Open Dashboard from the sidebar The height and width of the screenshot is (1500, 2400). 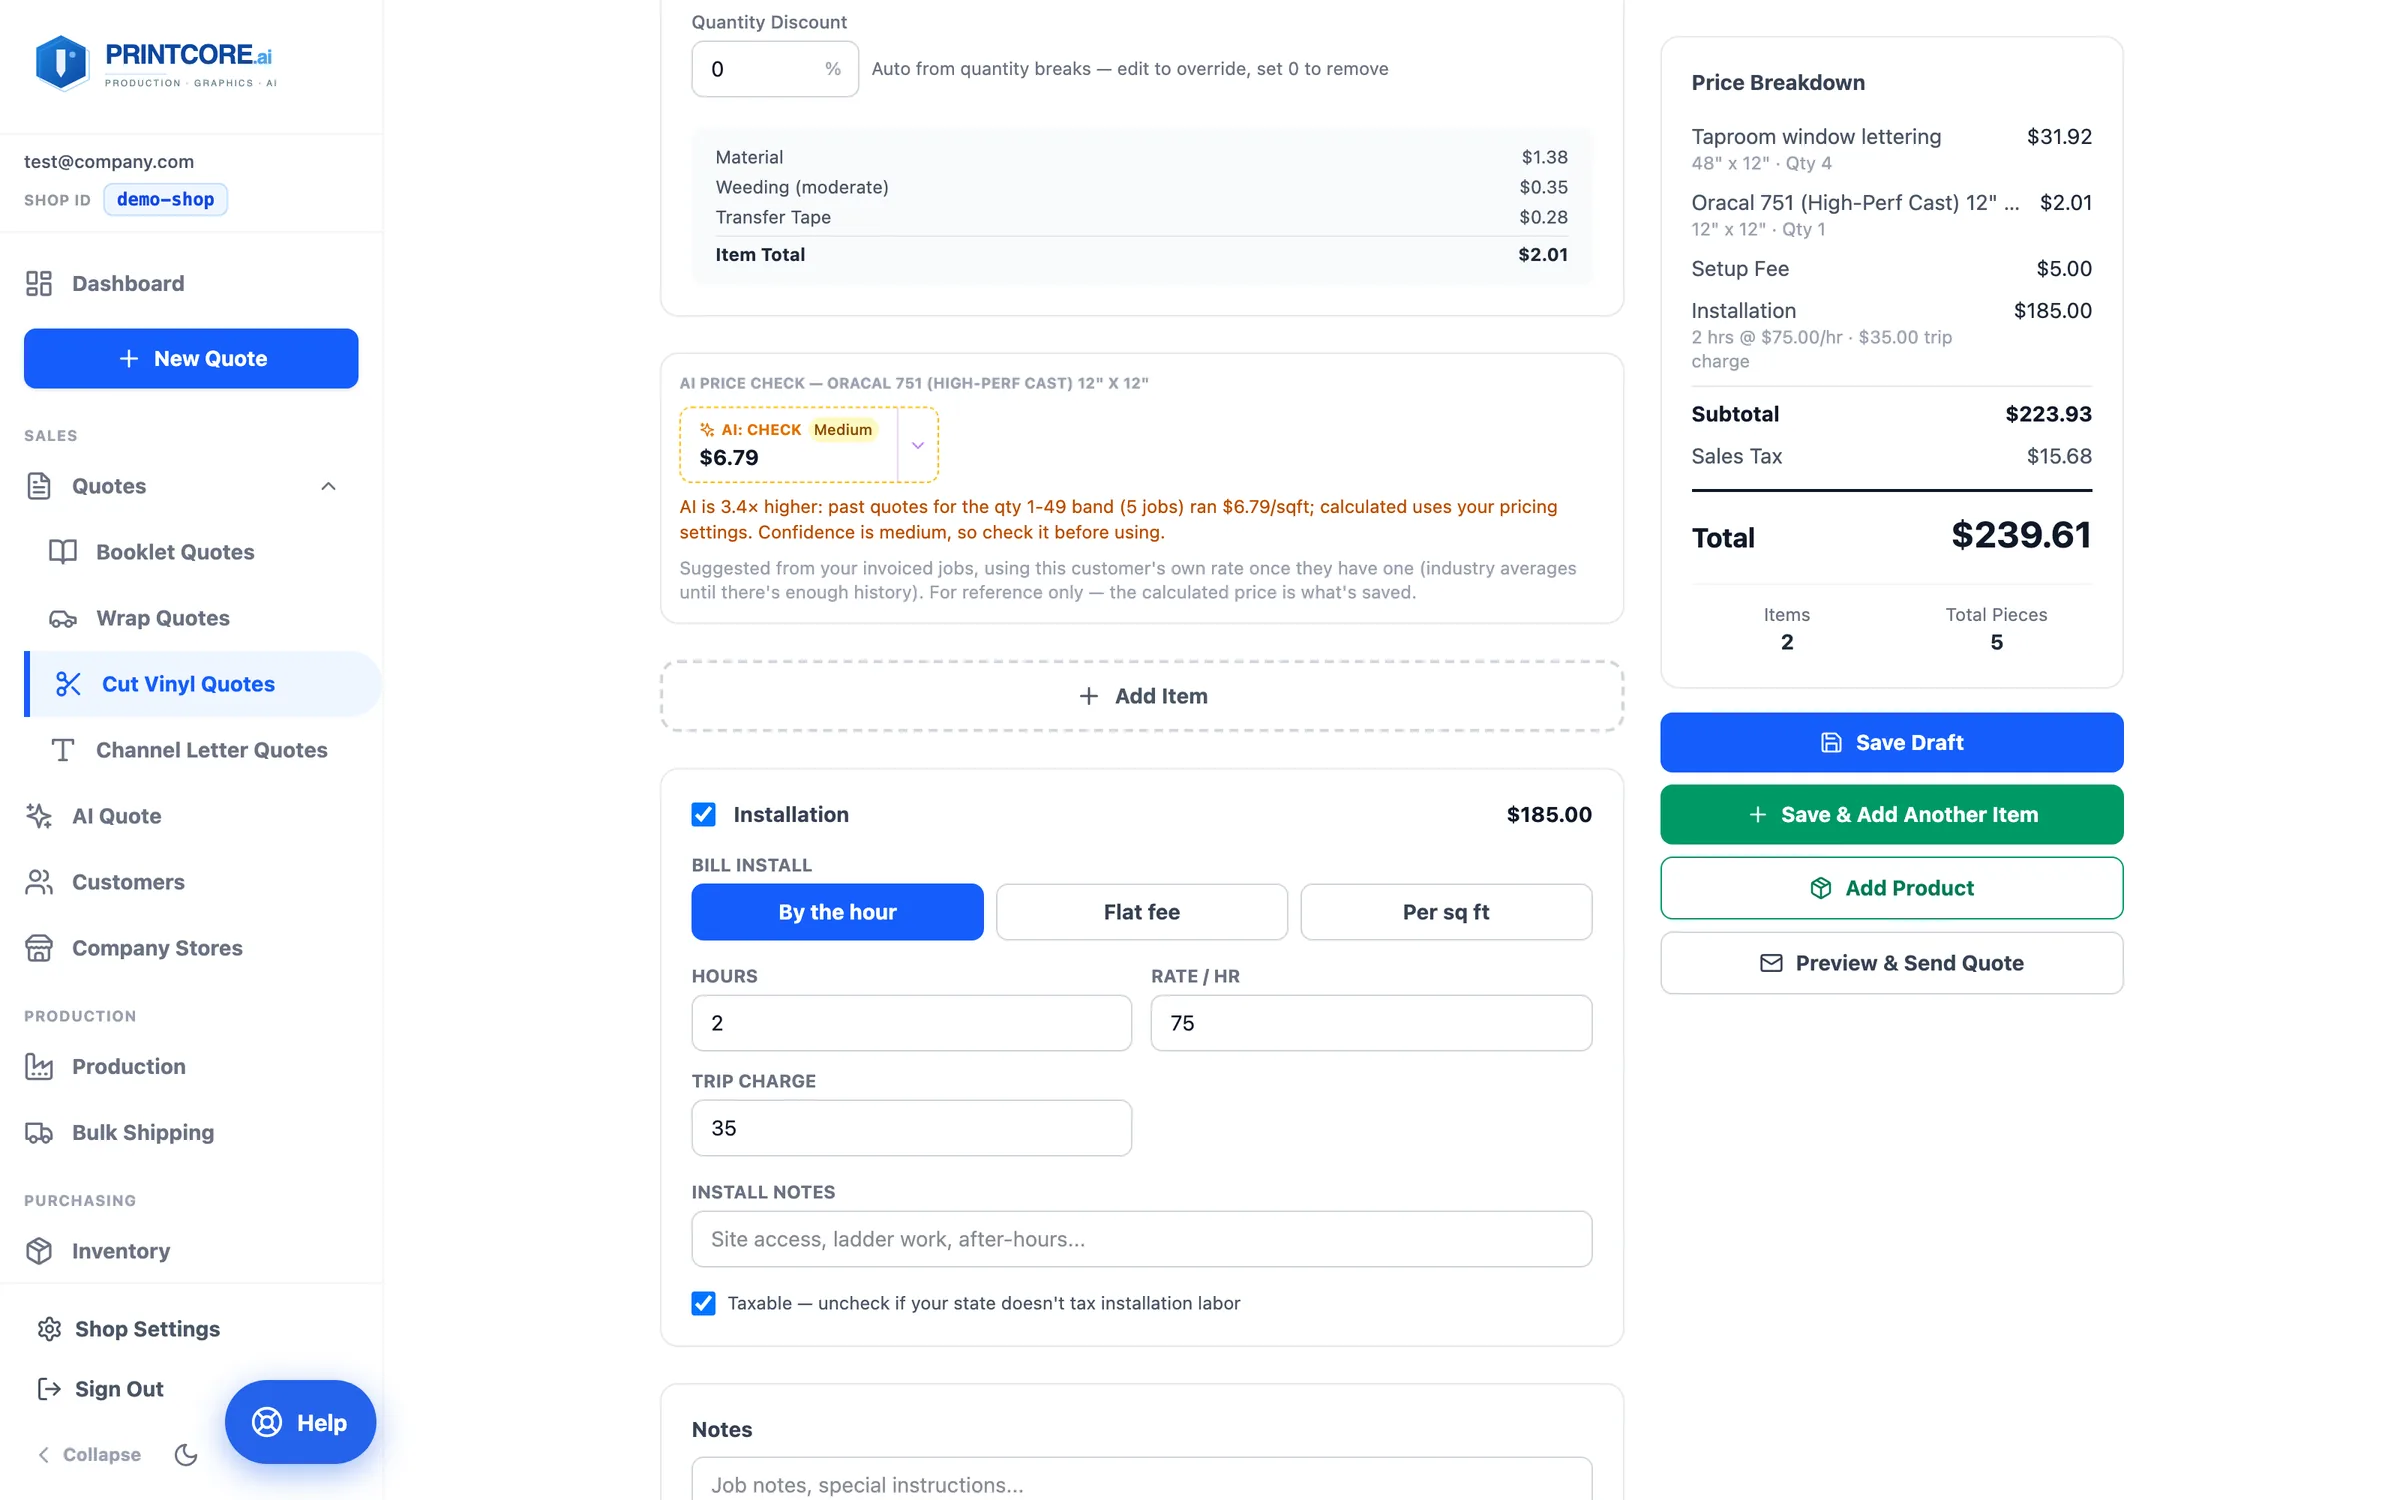(x=190, y=283)
